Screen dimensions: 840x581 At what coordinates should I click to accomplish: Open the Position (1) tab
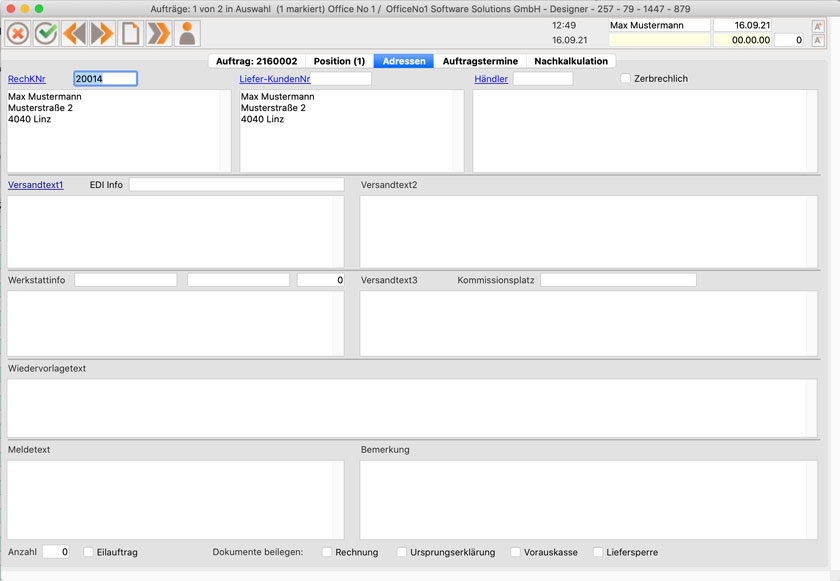(x=339, y=61)
